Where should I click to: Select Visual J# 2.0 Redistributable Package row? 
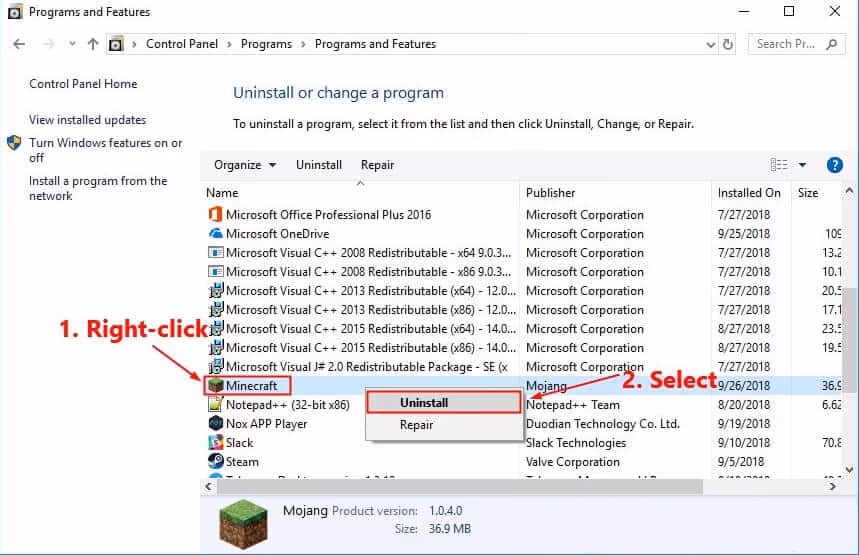pos(523,367)
